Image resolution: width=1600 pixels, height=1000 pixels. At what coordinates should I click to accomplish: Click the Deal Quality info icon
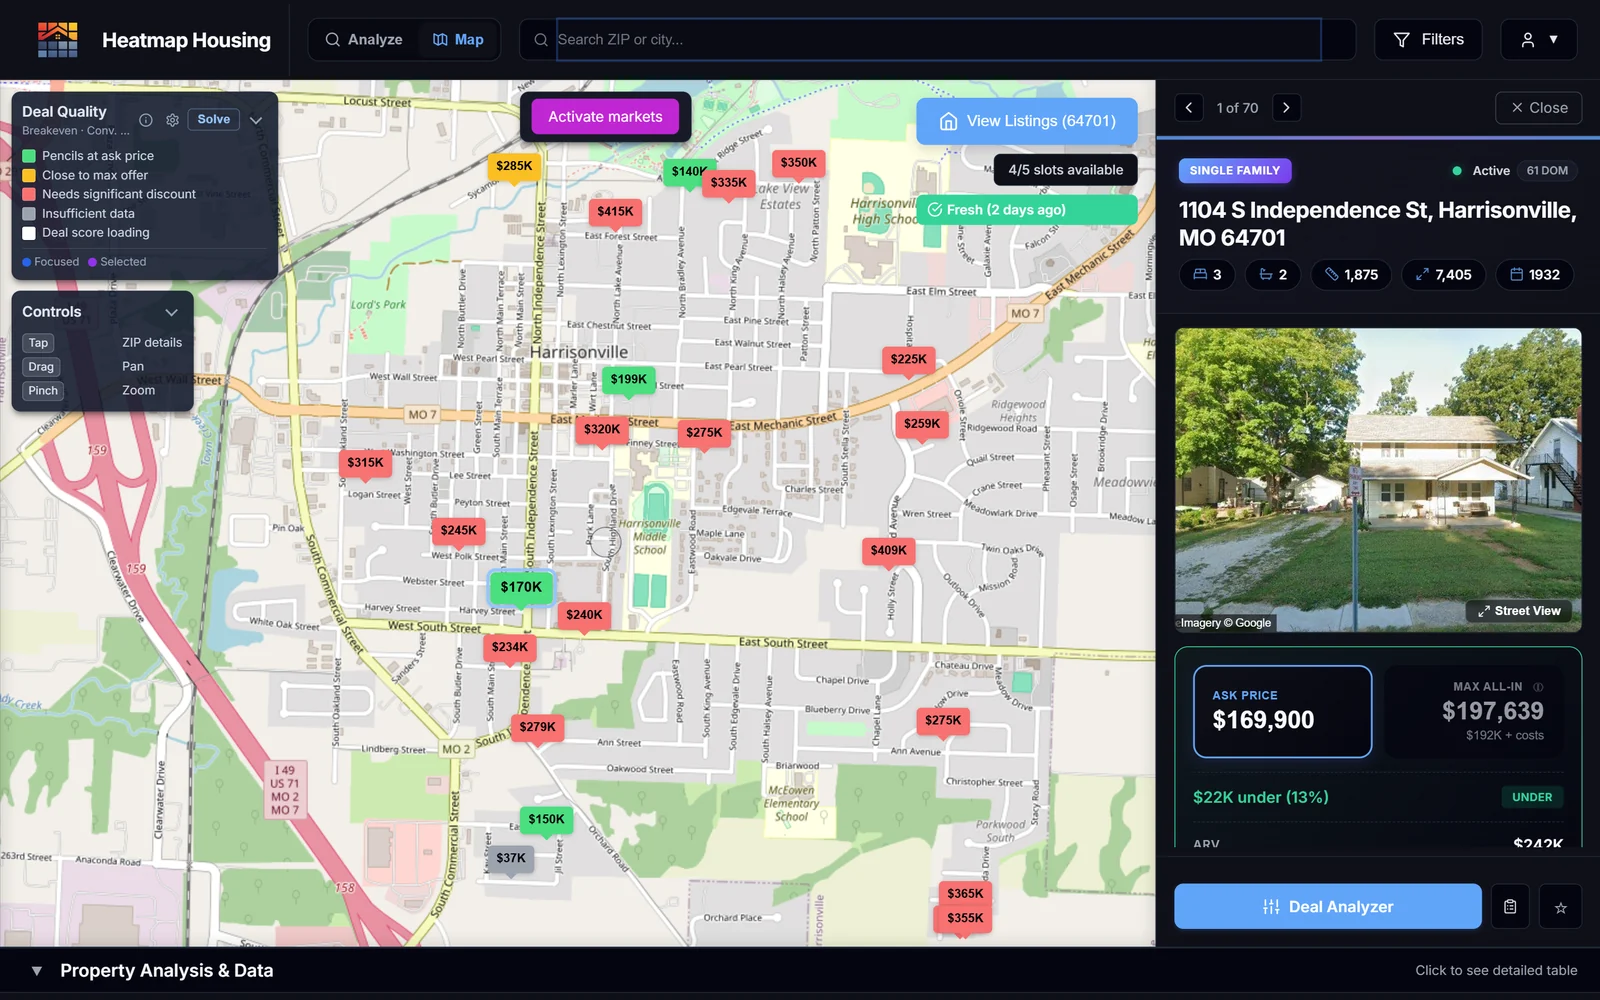coord(146,120)
